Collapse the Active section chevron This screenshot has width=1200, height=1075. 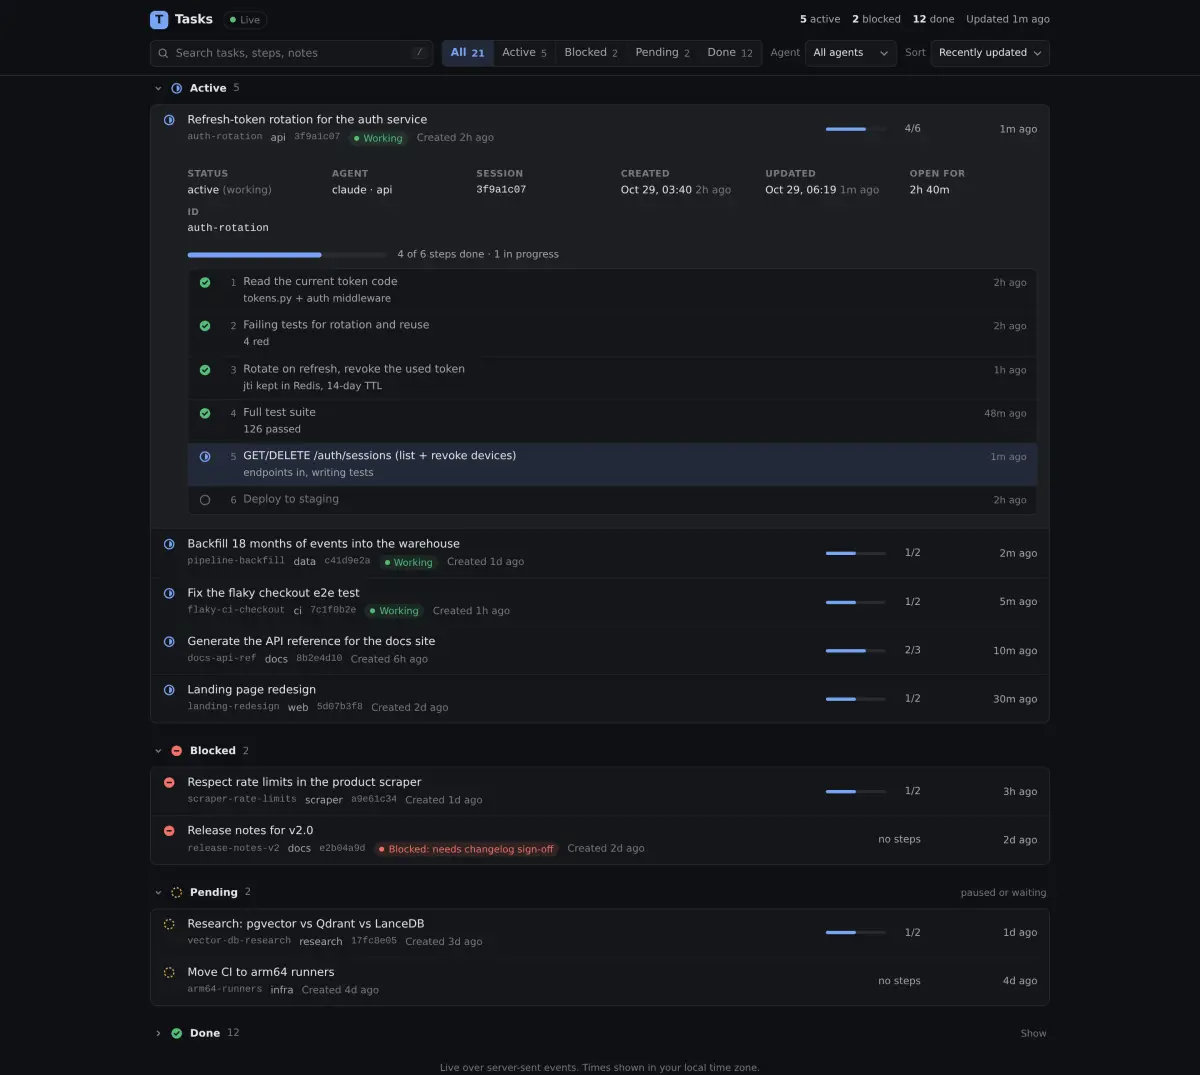pos(158,89)
